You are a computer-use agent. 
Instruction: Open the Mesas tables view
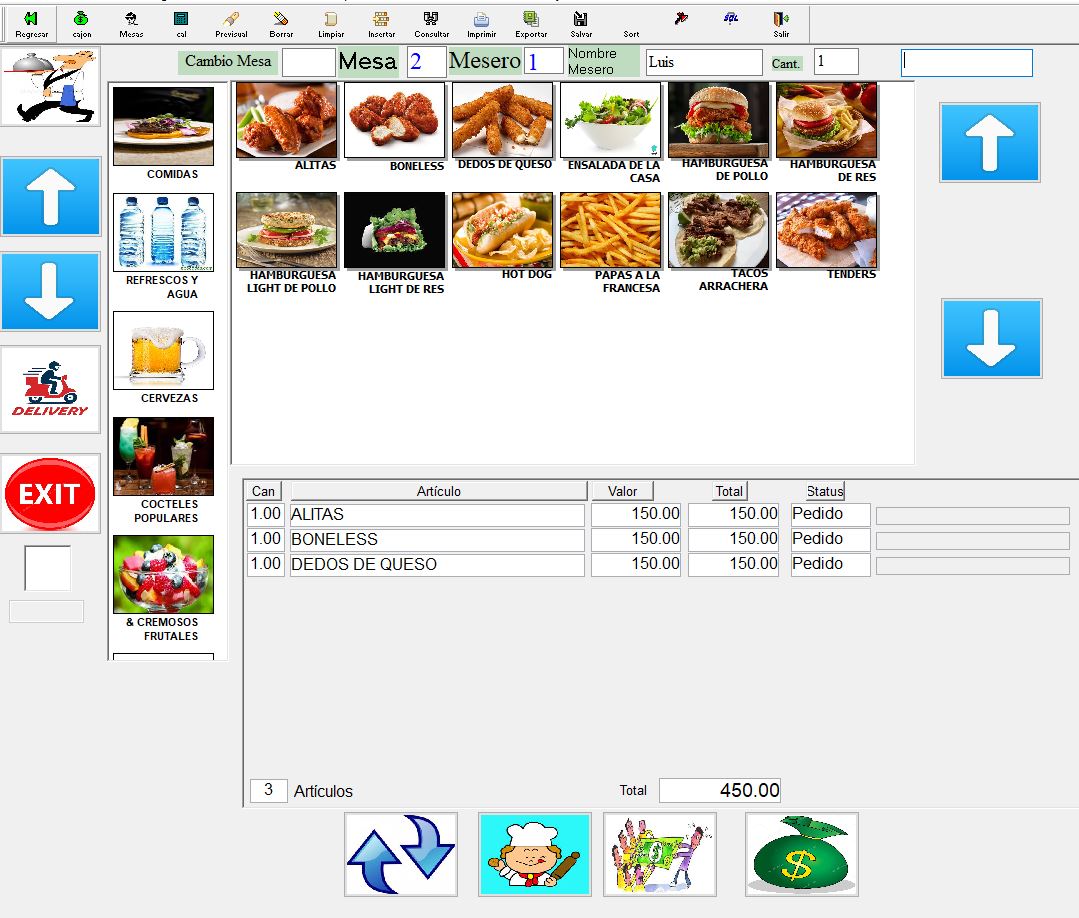pos(131,24)
